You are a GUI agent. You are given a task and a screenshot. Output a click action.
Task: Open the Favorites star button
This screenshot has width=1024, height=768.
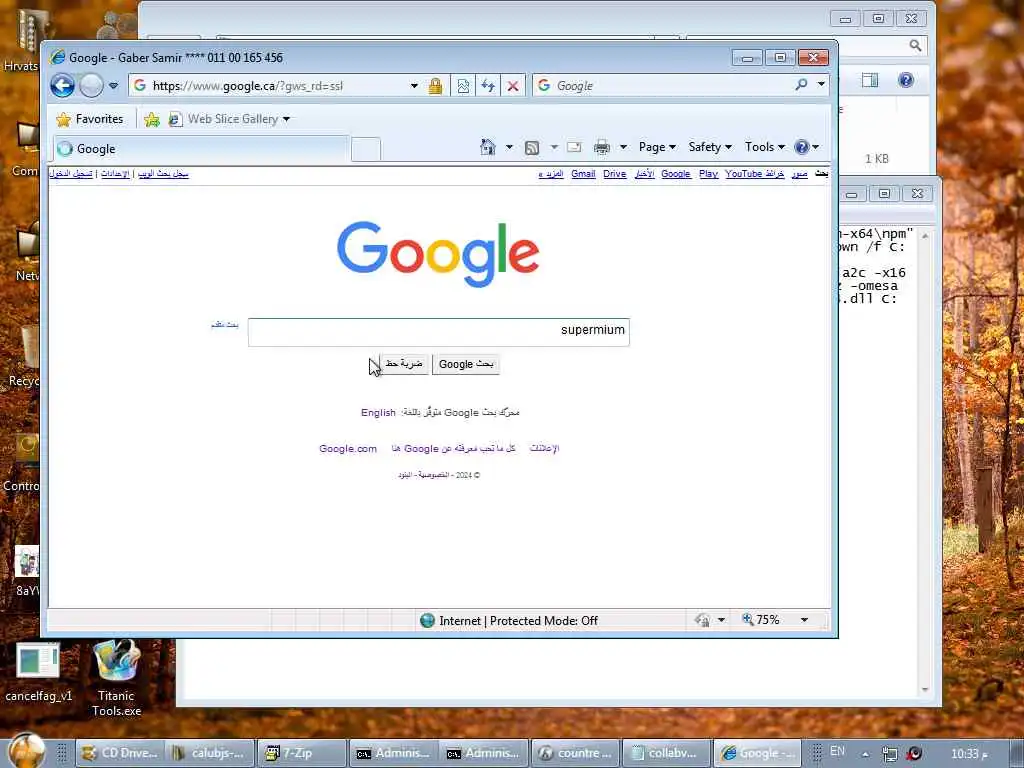tap(90, 119)
